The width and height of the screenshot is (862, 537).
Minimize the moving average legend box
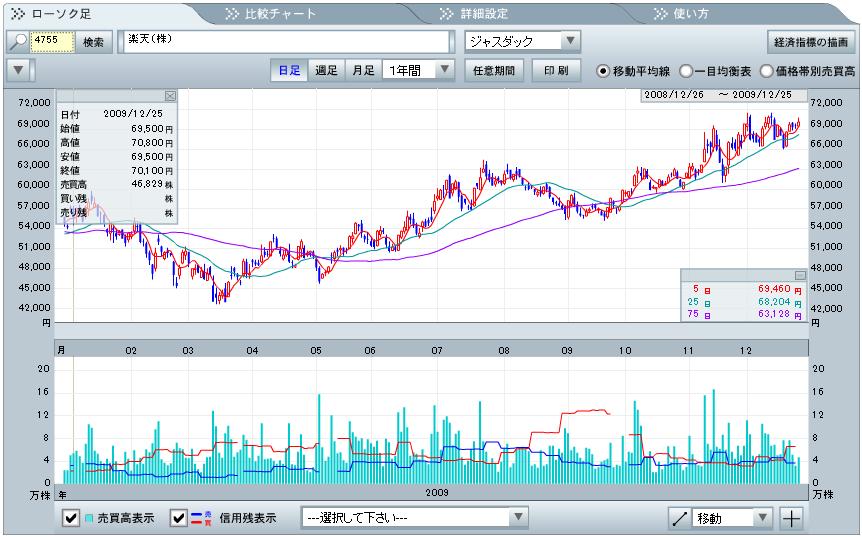click(800, 274)
